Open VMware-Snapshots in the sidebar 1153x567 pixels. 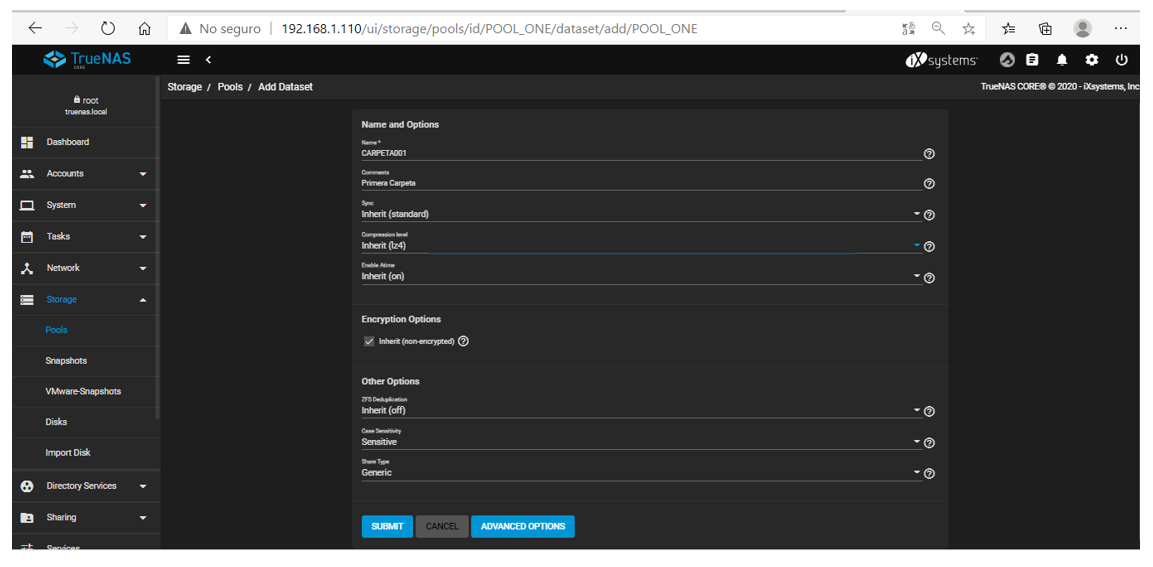click(83, 392)
